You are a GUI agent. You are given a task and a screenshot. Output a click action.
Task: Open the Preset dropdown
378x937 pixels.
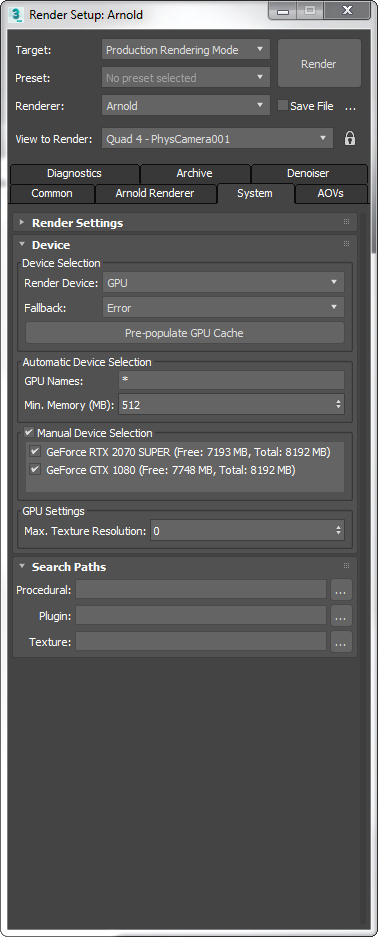tap(186, 78)
